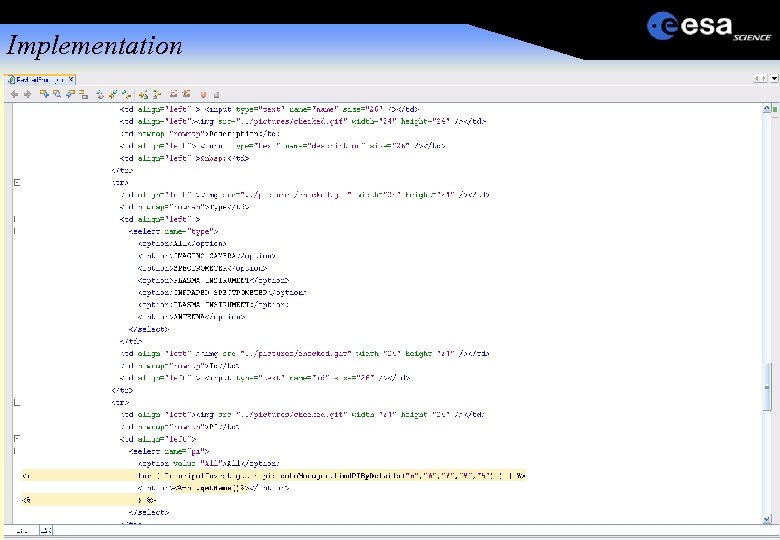The image size is (780, 540).
Task: Click the file icon on the editor tab
Action: click(x=11, y=80)
